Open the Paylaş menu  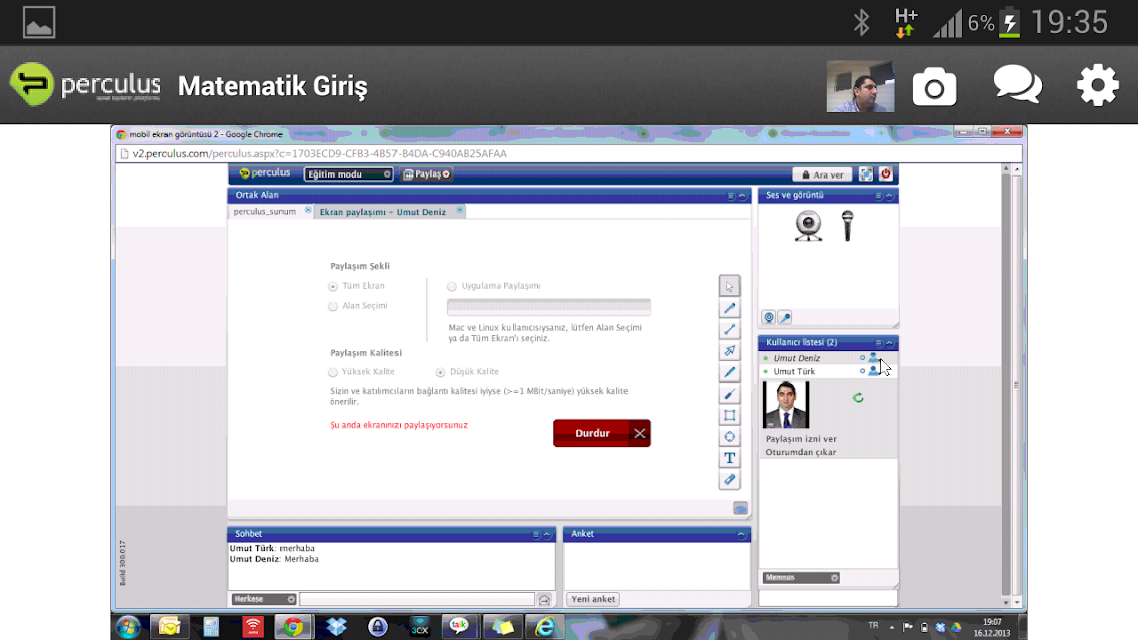coord(427,174)
